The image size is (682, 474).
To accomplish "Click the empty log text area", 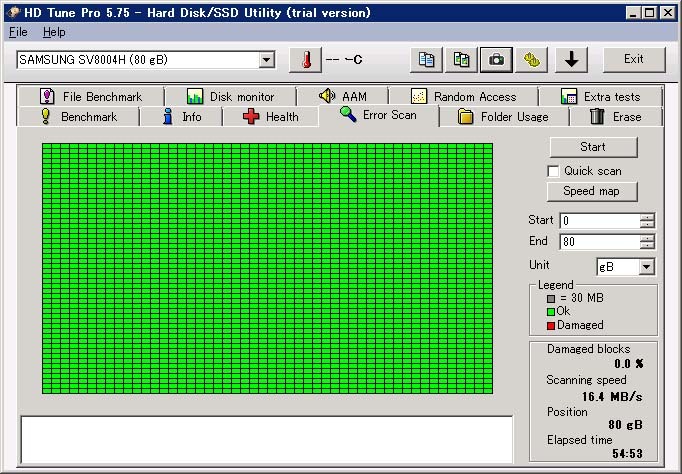I will tap(267, 440).
